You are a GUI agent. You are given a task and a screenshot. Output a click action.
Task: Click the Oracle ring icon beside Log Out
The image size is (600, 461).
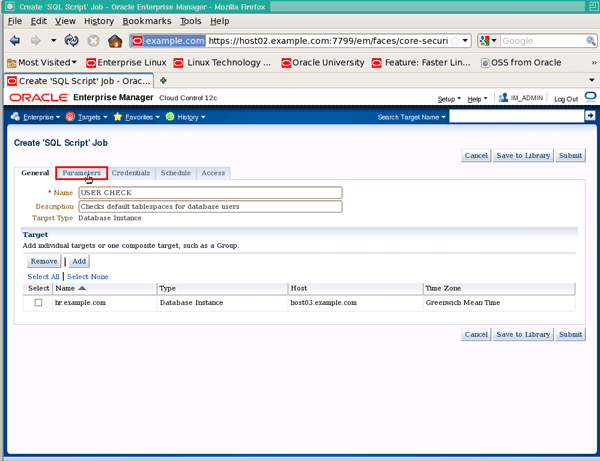pos(590,96)
